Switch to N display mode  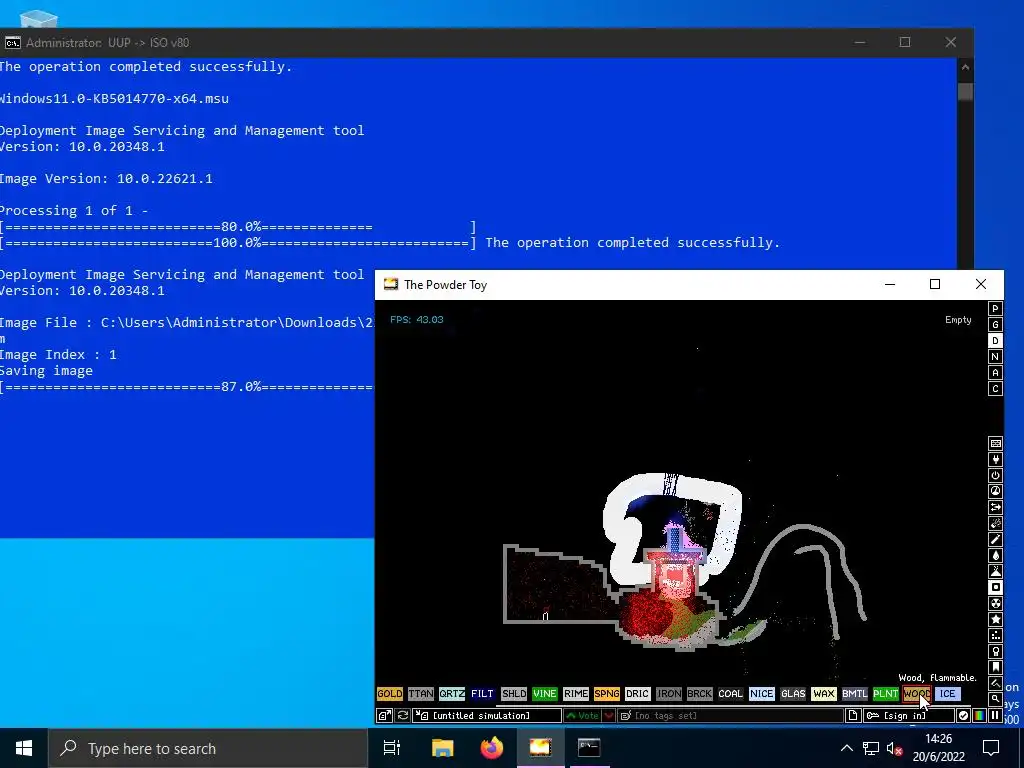pos(995,357)
